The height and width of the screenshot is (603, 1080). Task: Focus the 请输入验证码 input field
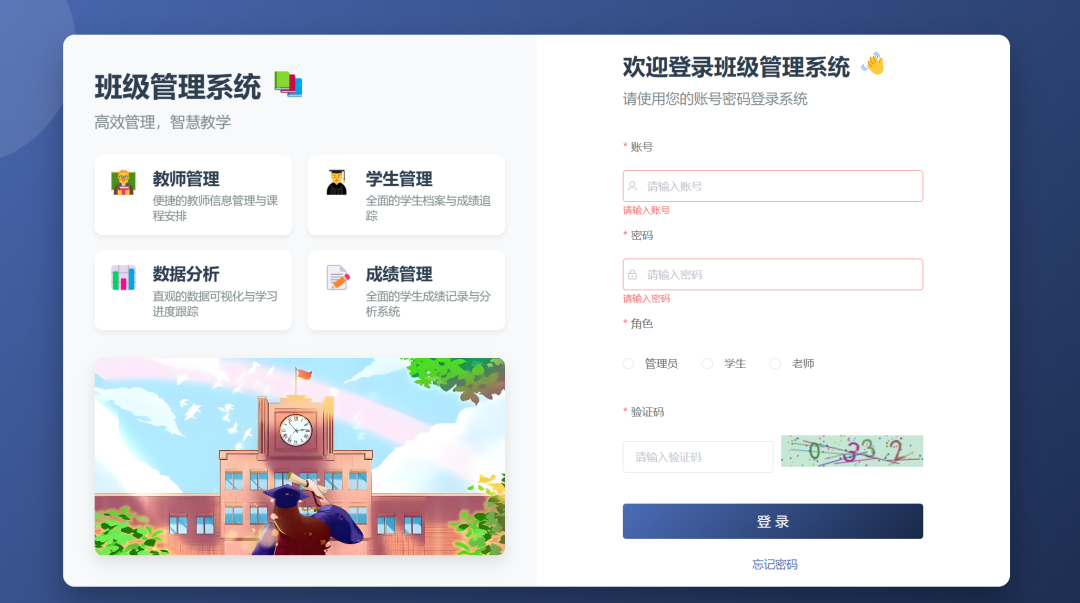pyautogui.click(x=698, y=457)
